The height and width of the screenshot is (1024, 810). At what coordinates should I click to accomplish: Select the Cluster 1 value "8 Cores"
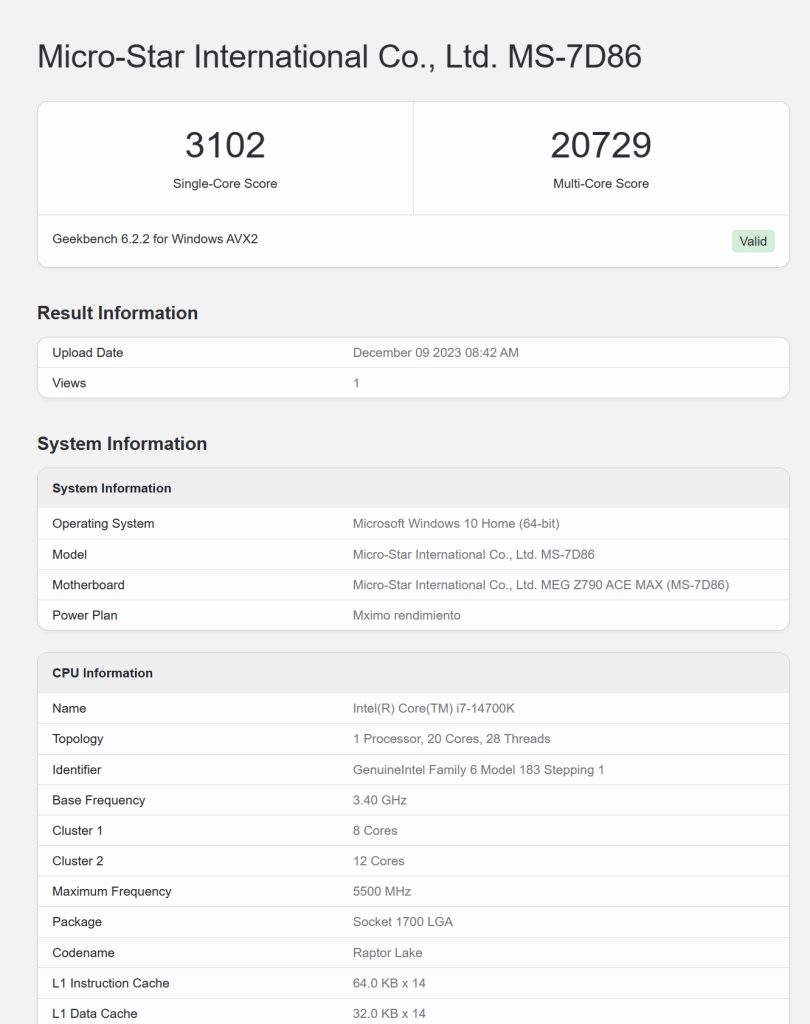click(375, 831)
